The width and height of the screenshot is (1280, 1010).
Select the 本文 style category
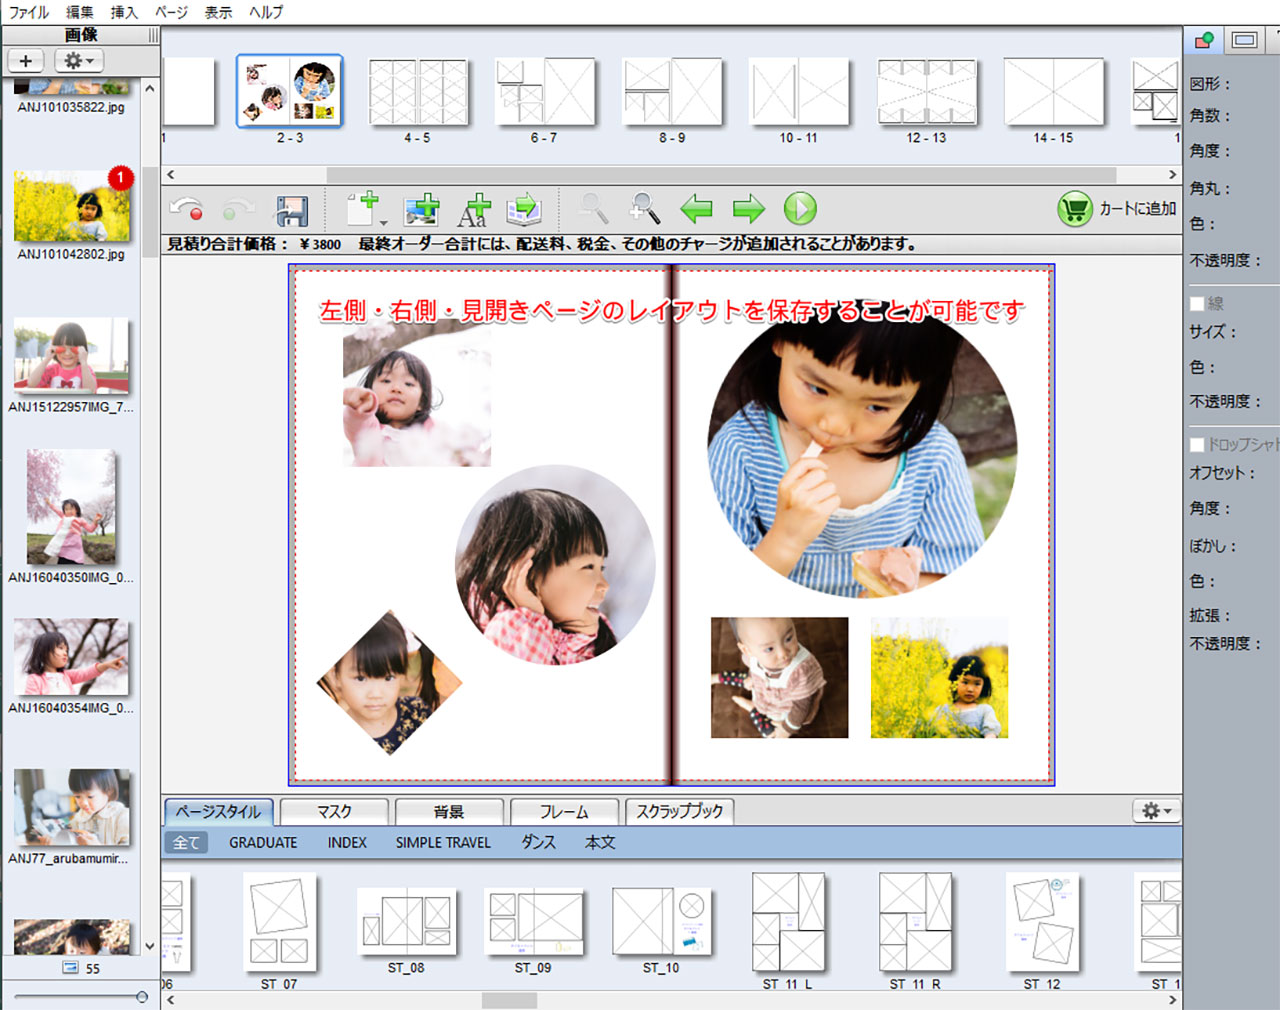600,842
